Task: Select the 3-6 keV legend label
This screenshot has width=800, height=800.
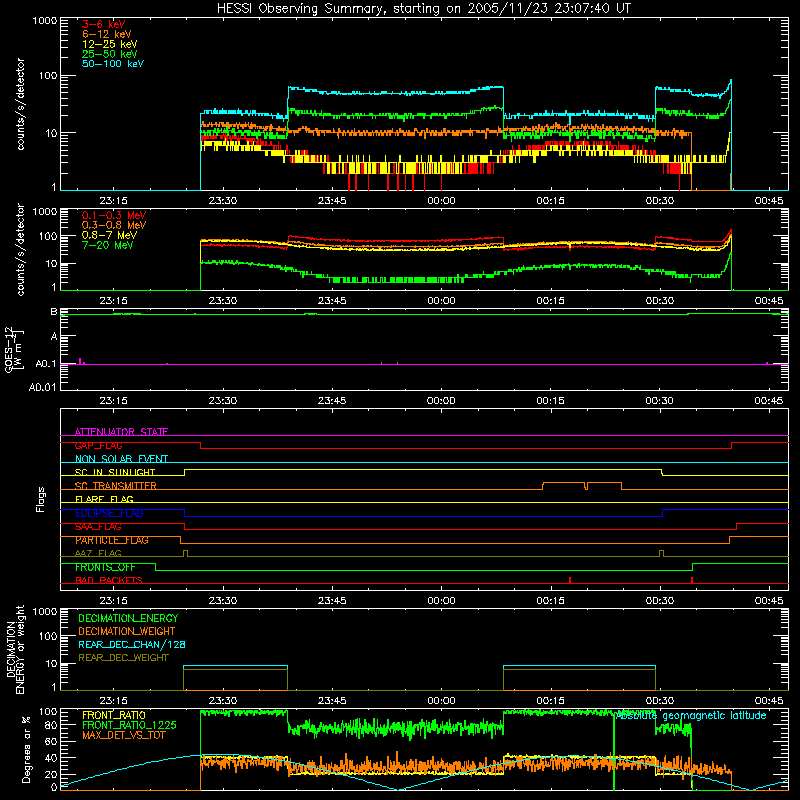Action: [104, 24]
